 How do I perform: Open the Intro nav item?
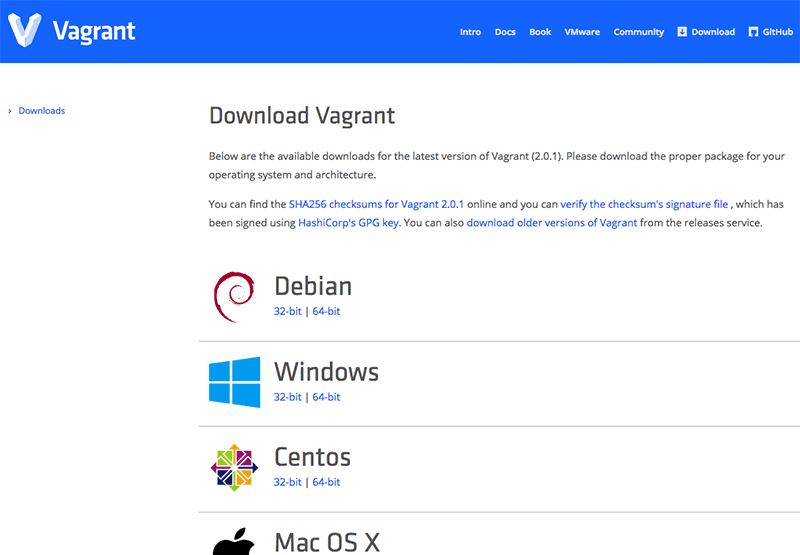(470, 32)
